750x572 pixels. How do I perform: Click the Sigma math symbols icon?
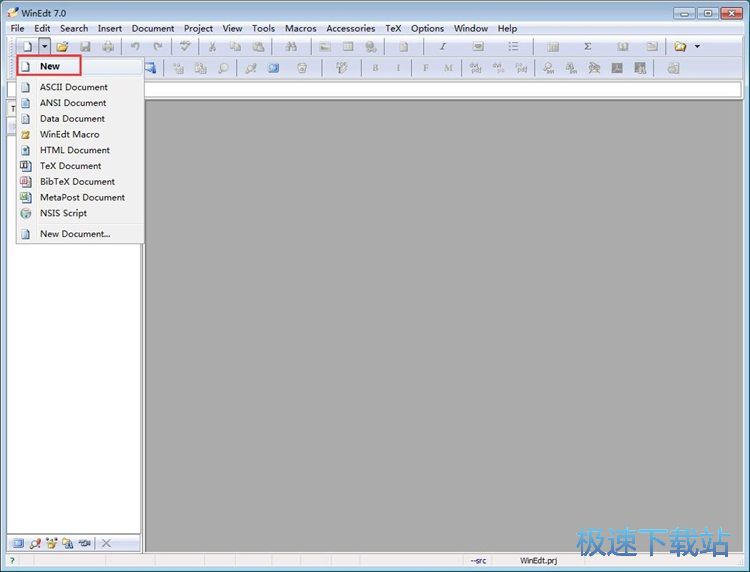click(x=587, y=46)
